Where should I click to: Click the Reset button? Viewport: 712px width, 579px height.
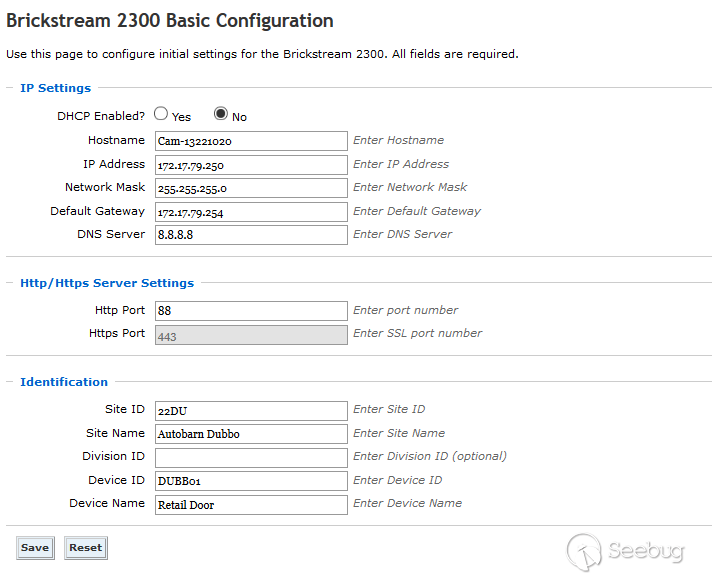85,548
